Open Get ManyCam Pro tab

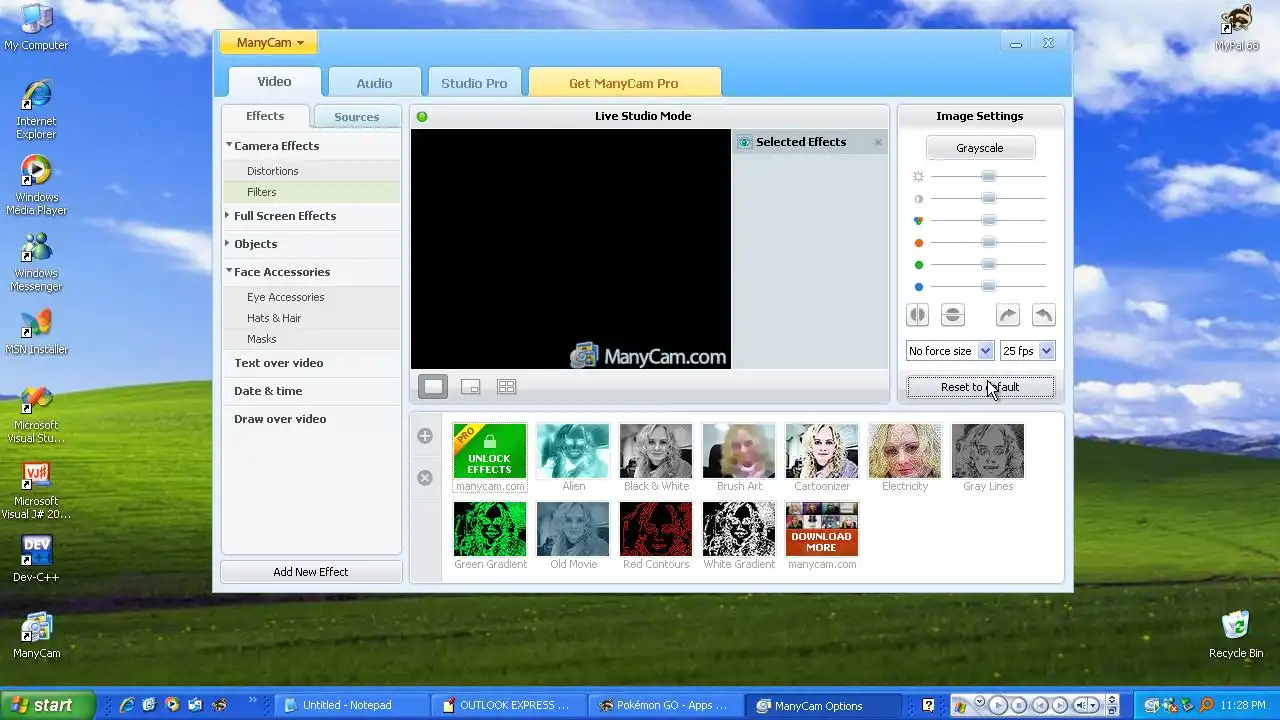pos(624,83)
